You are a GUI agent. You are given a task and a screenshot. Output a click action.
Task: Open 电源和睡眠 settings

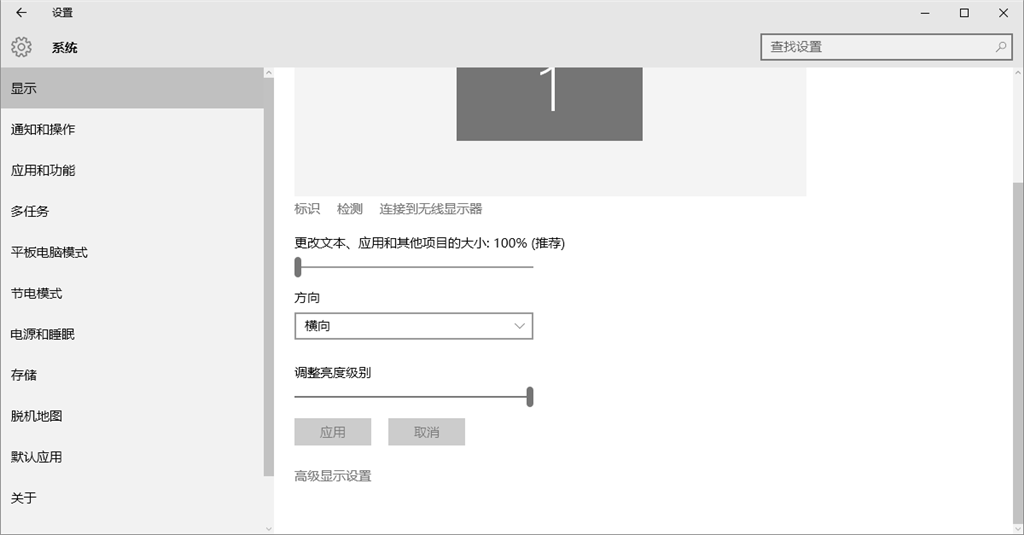(x=132, y=334)
